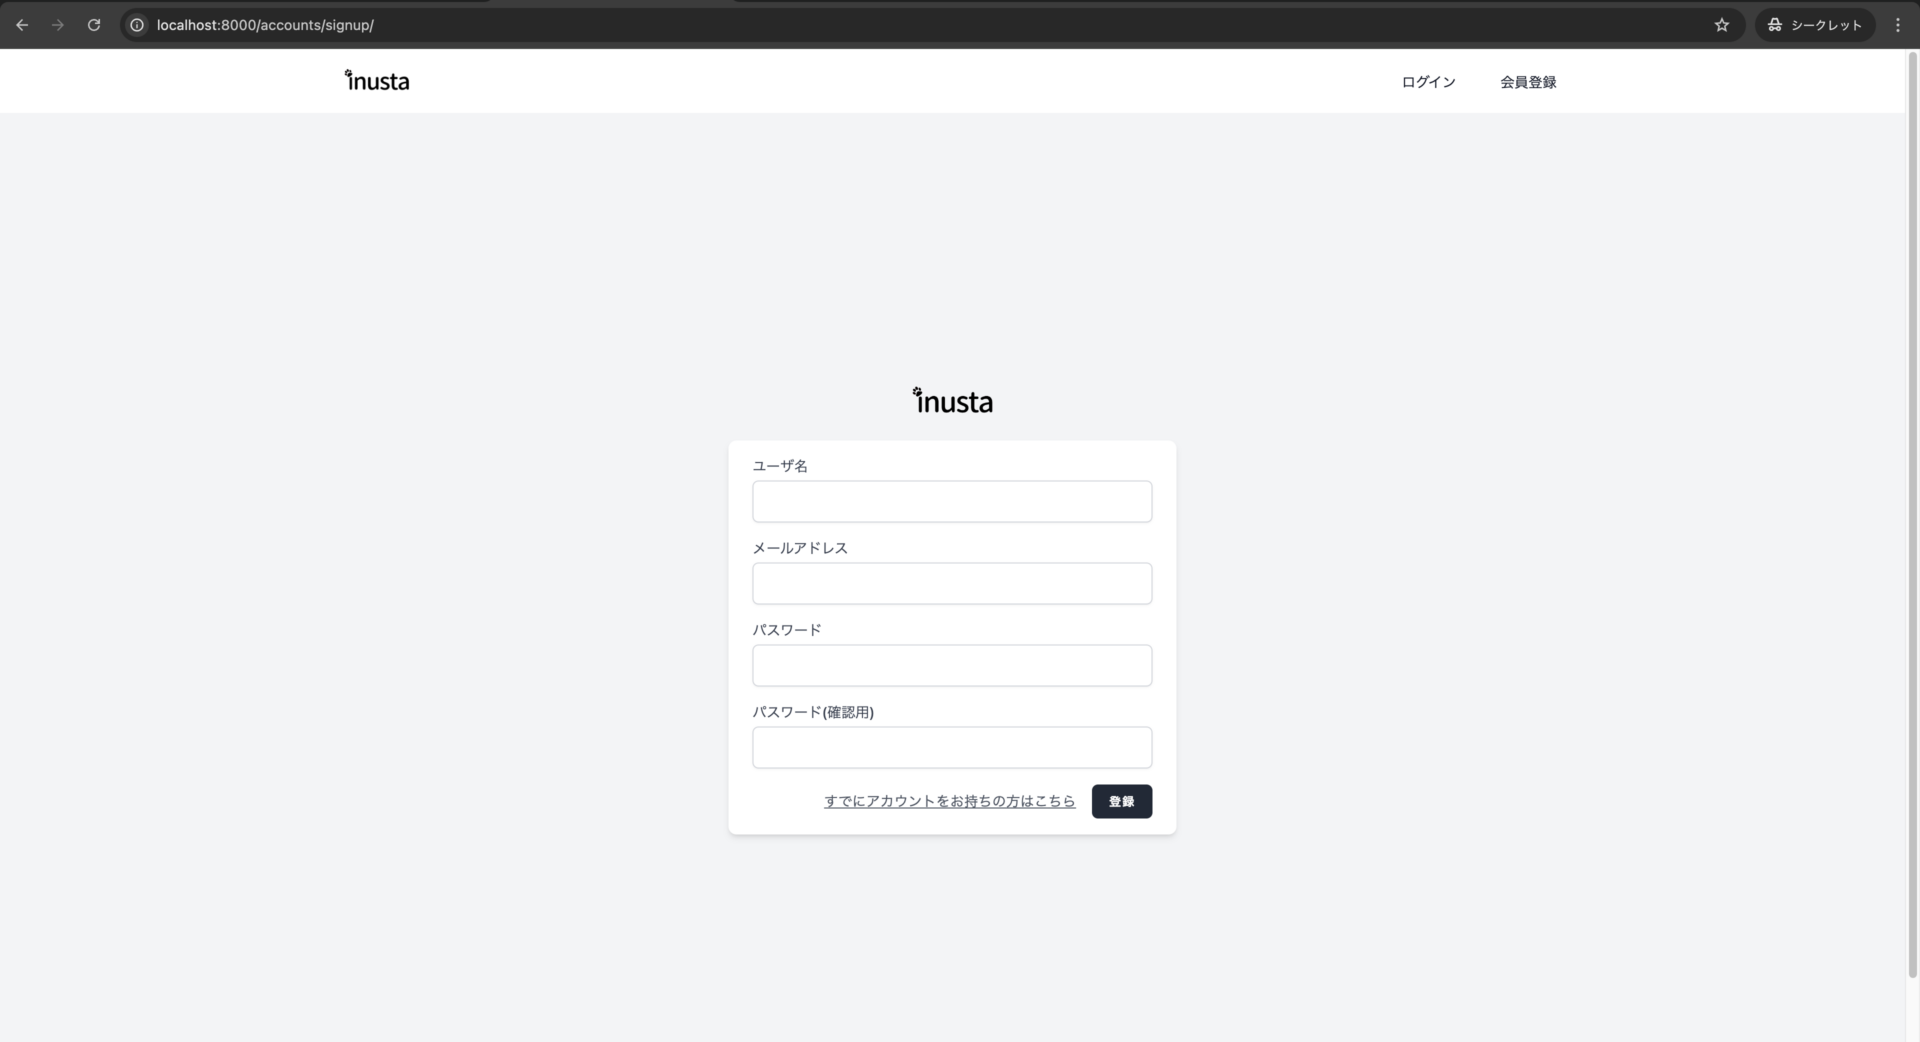The width and height of the screenshot is (1920, 1042).
Task: Bookmark this page with the star icon
Action: click(x=1722, y=25)
